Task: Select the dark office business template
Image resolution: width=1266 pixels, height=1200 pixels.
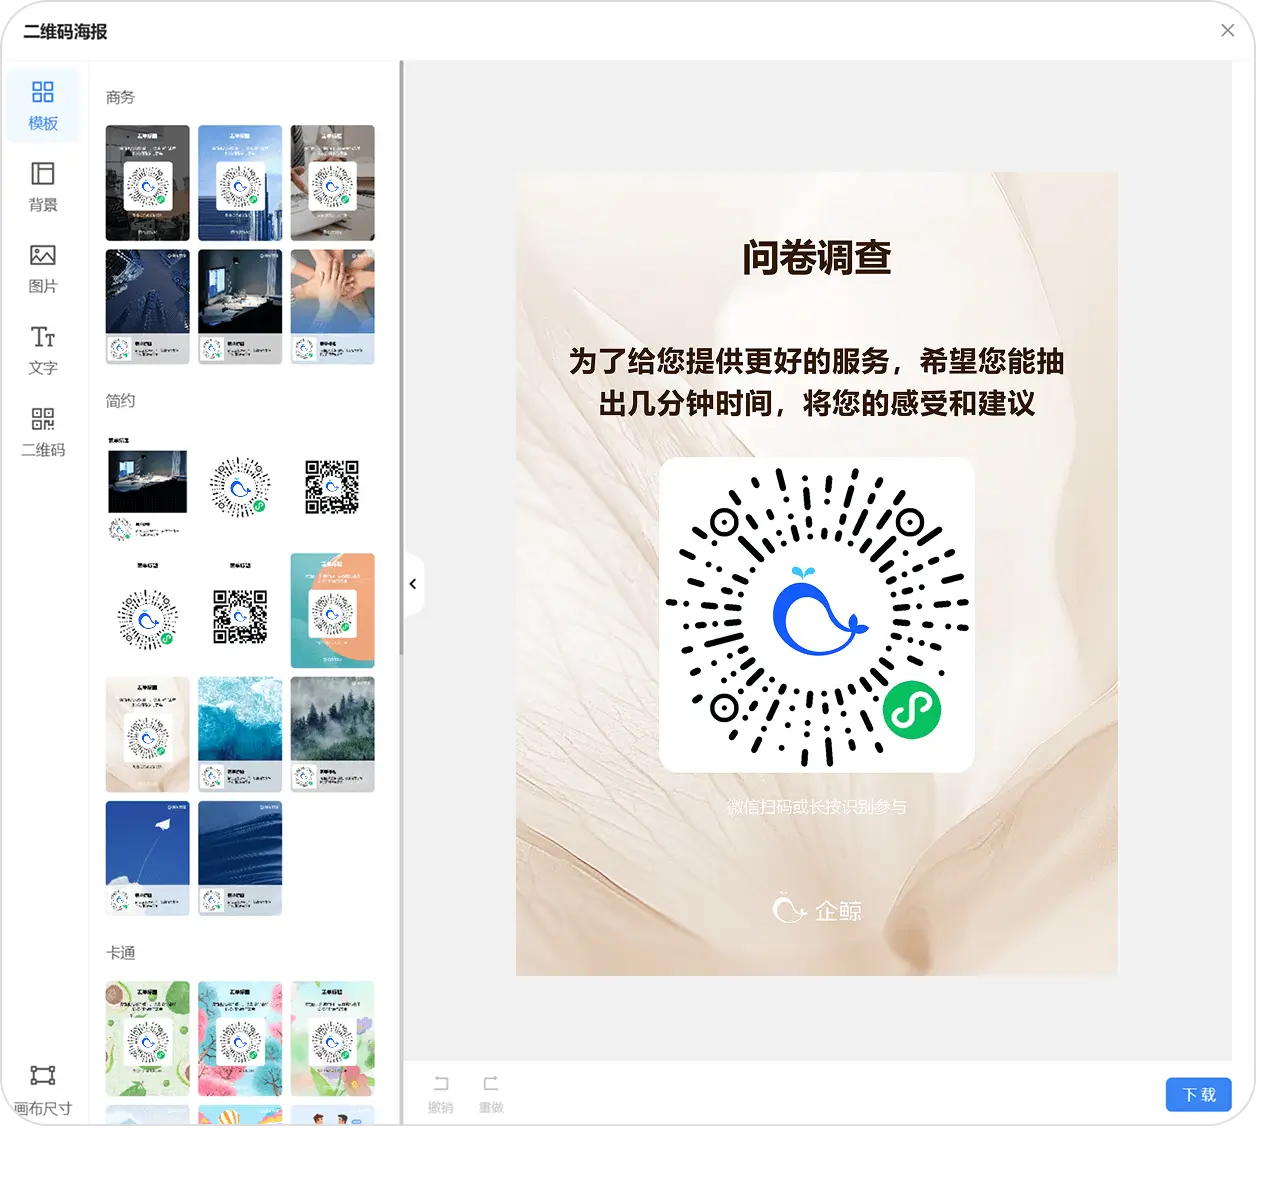Action: pos(147,183)
